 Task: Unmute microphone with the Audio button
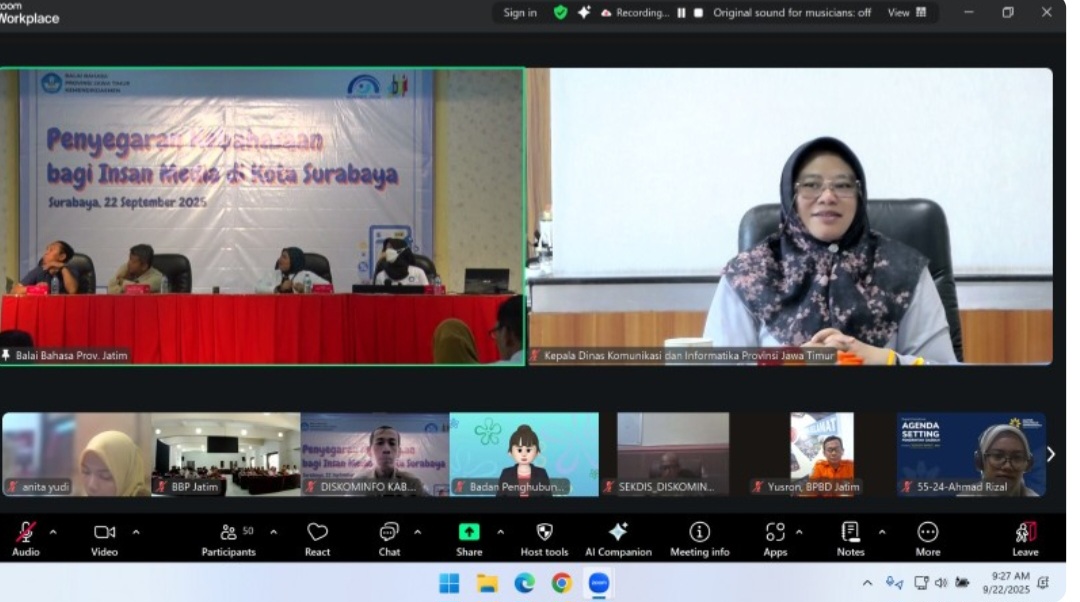pos(25,539)
